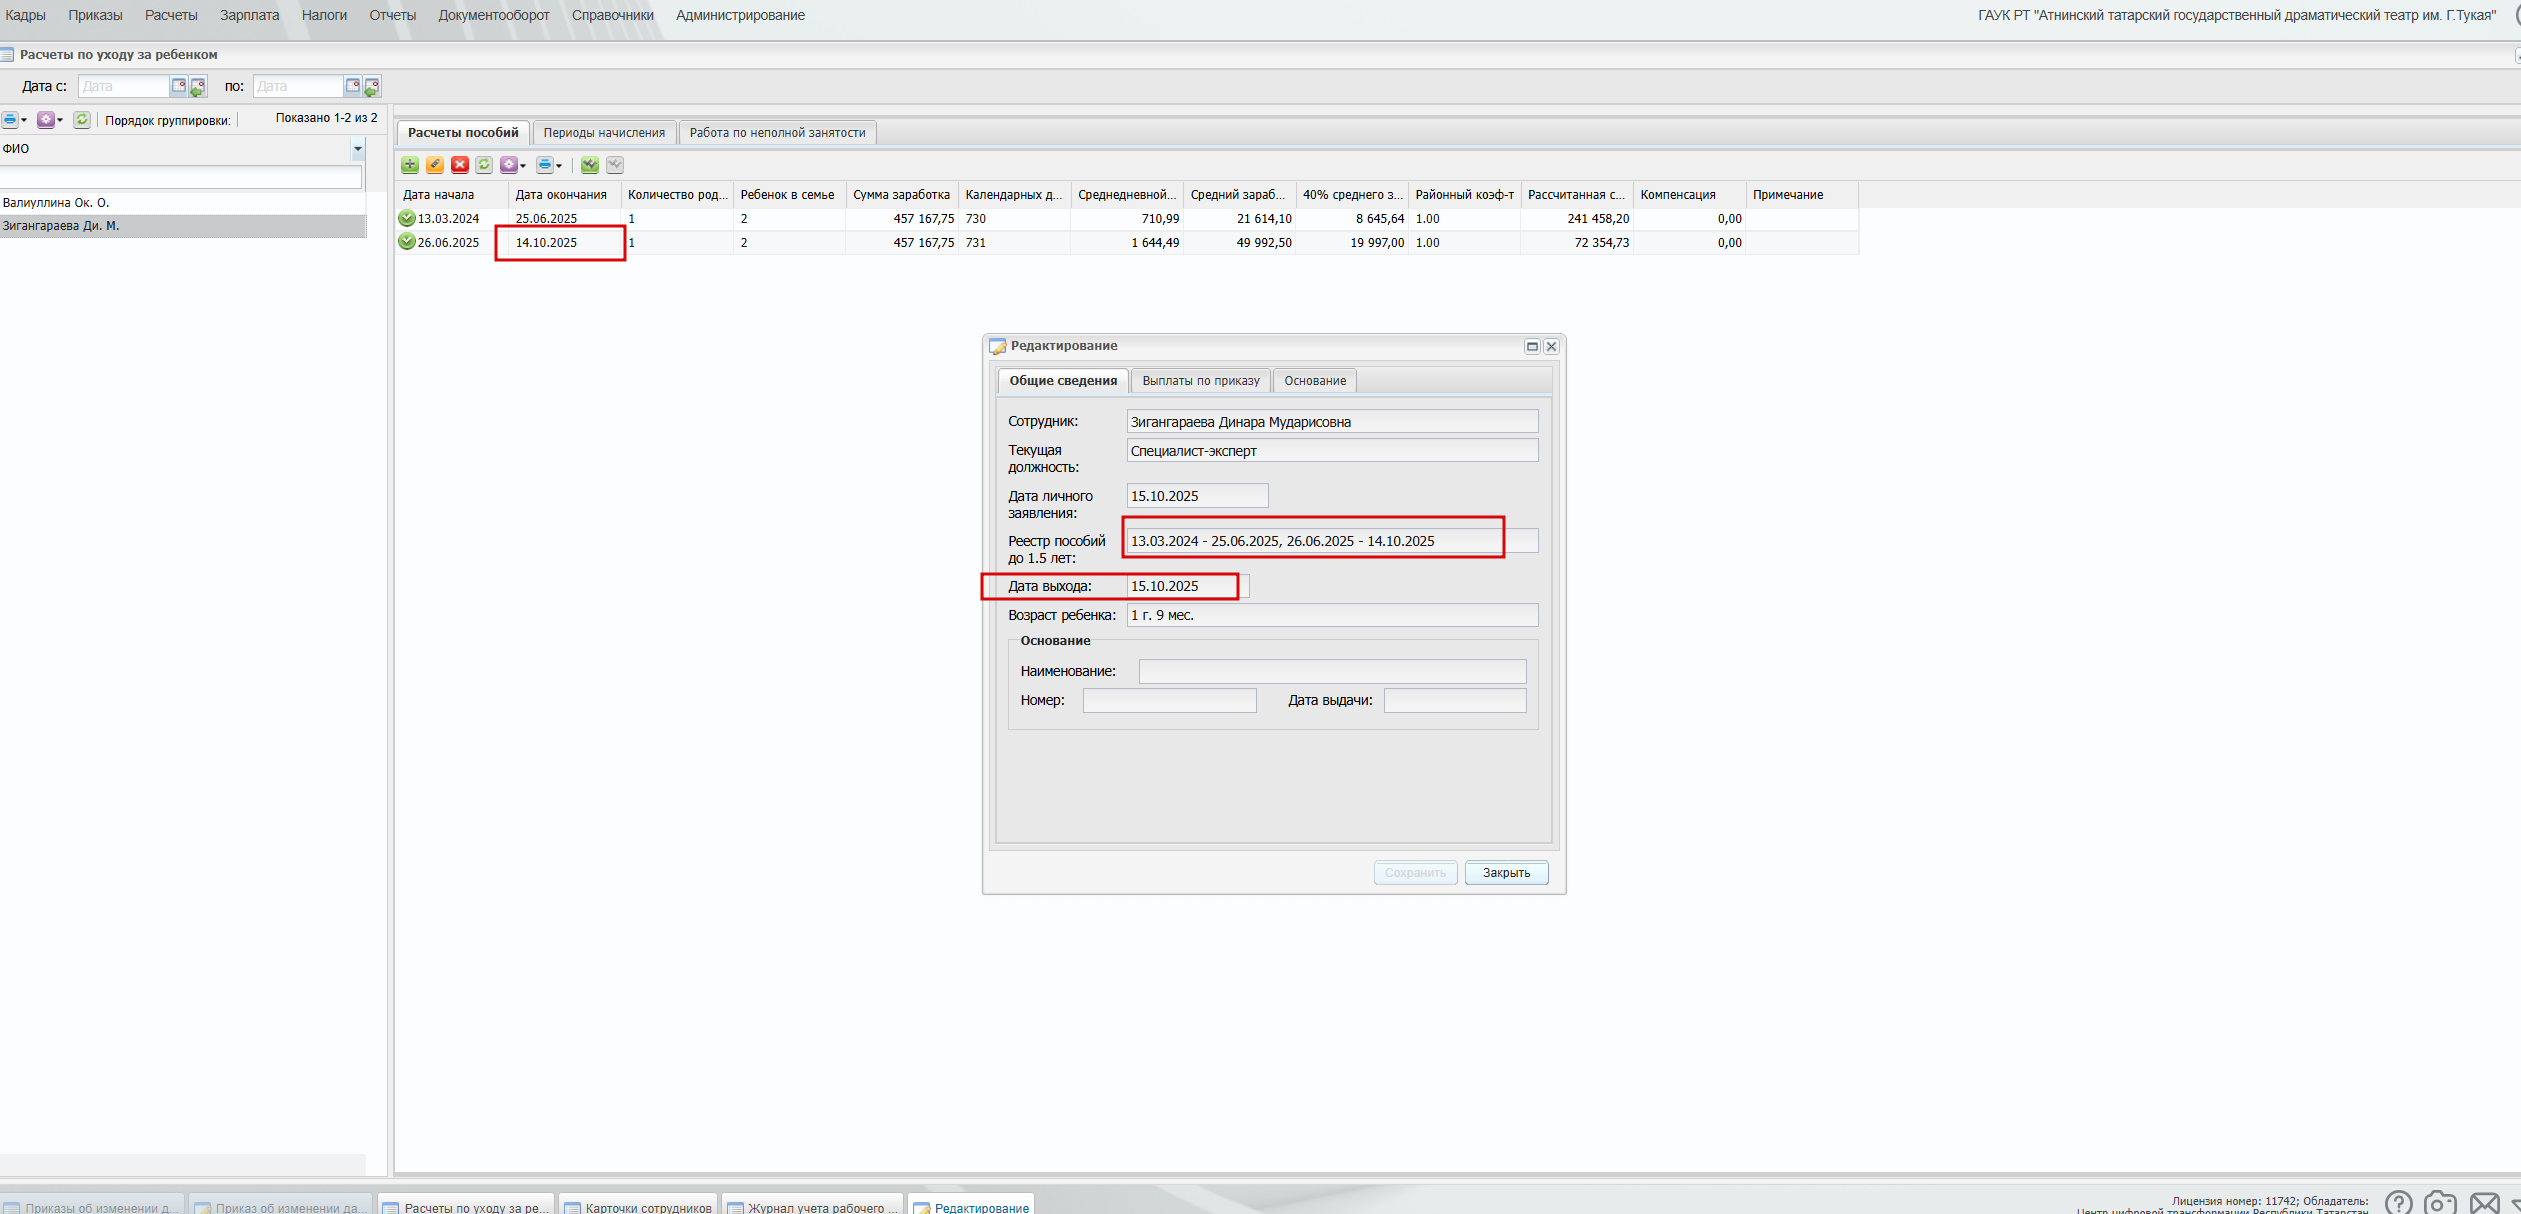Switch to 'Периоды начисления' tab
Viewport: 2521px width, 1214px height.
point(604,133)
